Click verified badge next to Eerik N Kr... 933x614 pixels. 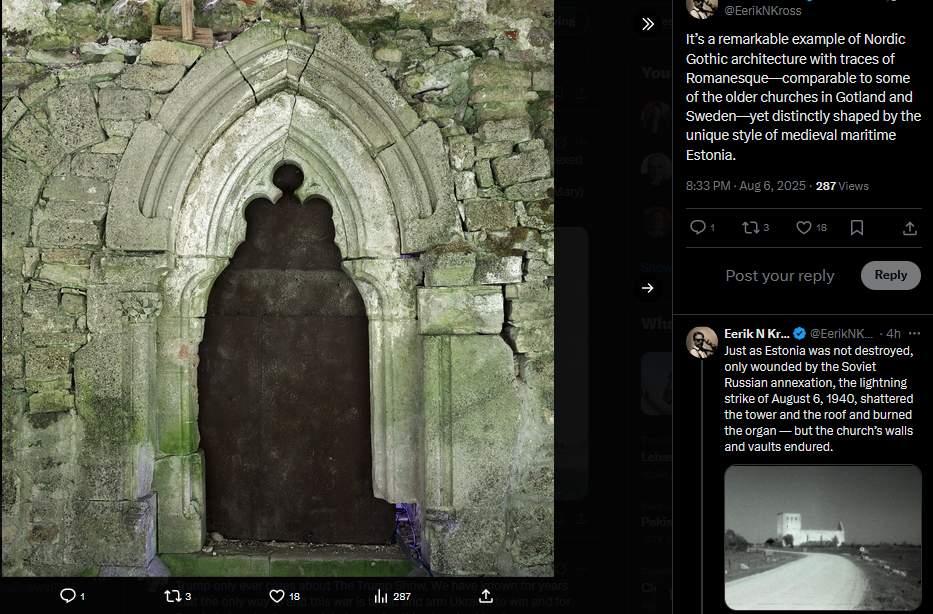(x=800, y=333)
